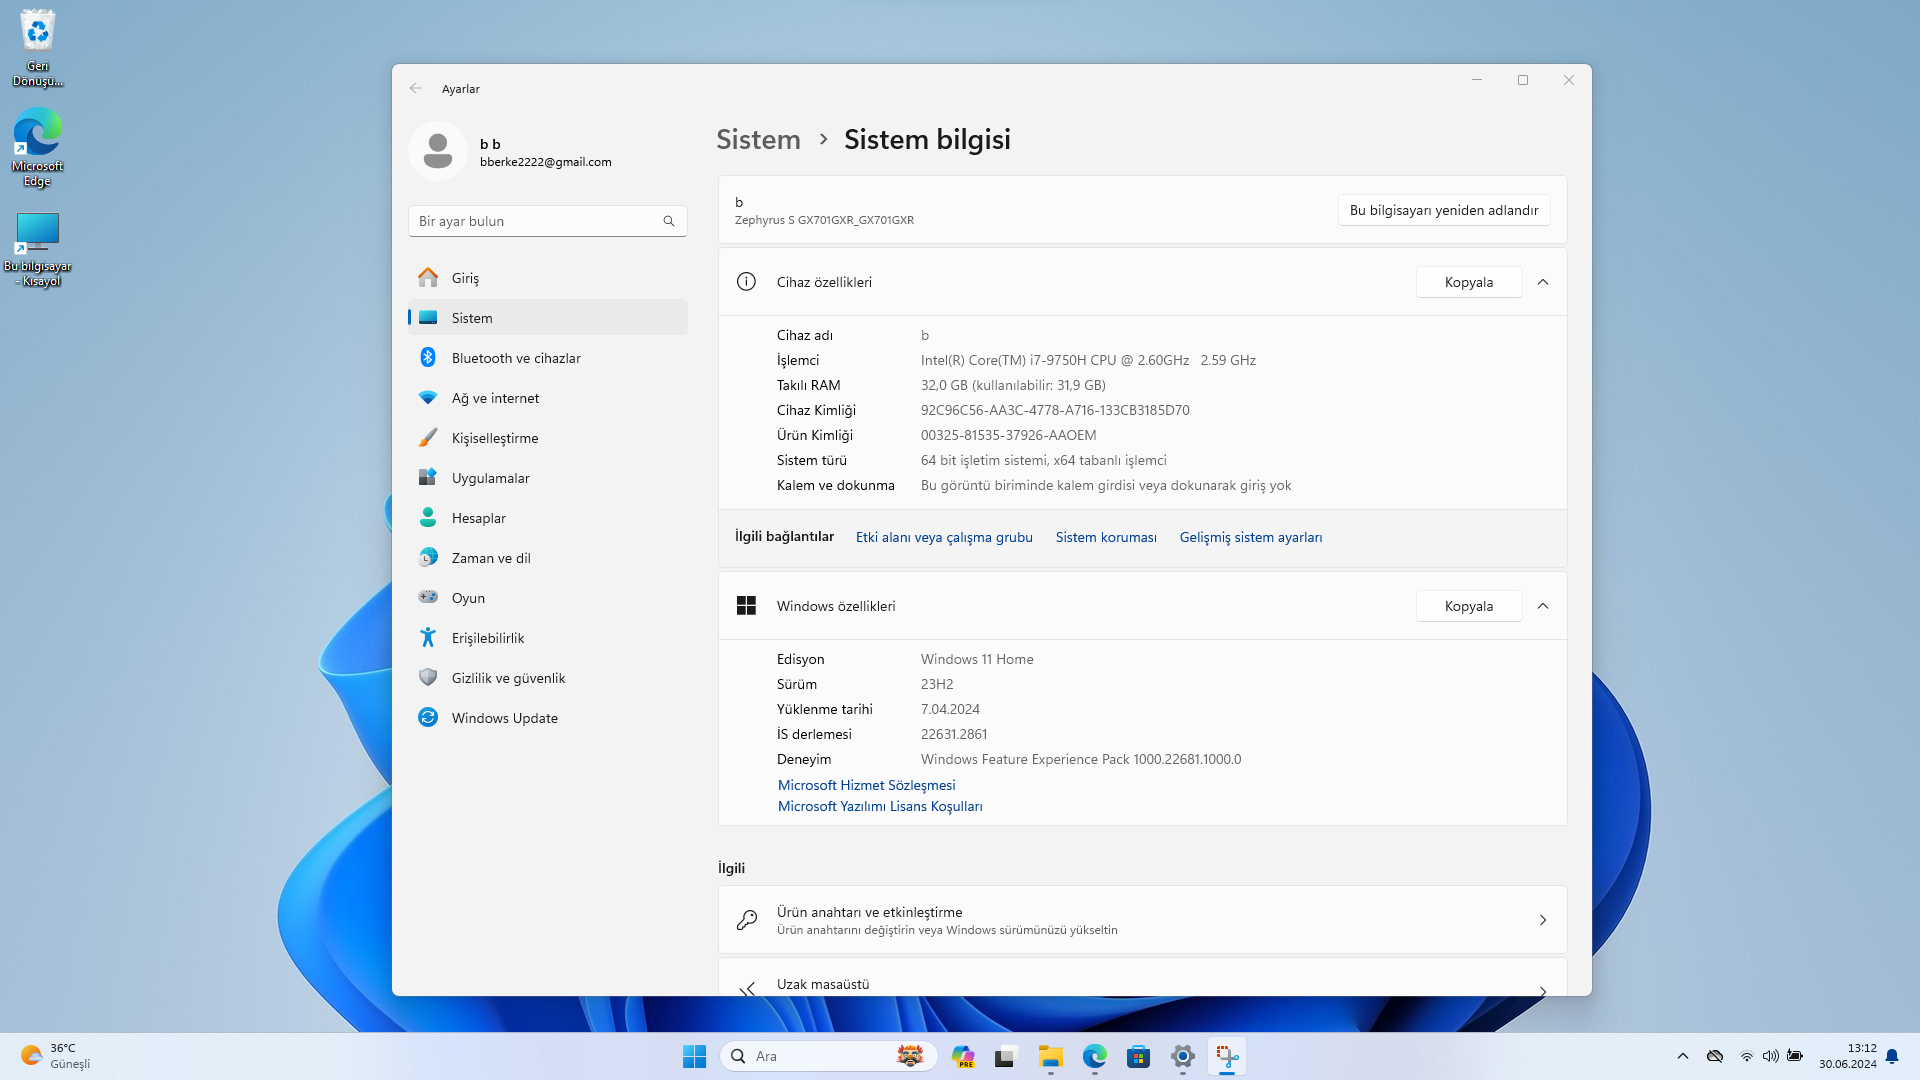Click Bu bilgisayarı yeniden adlandır button
The image size is (1920, 1080).
(1444, 210)
